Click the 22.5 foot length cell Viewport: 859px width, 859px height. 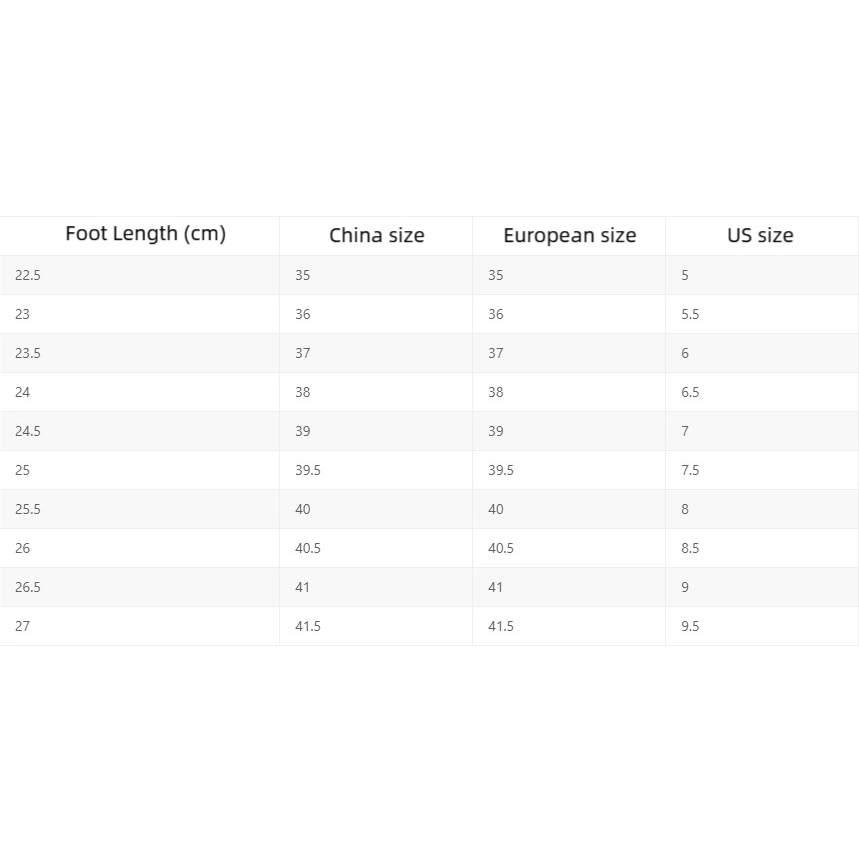28,275
